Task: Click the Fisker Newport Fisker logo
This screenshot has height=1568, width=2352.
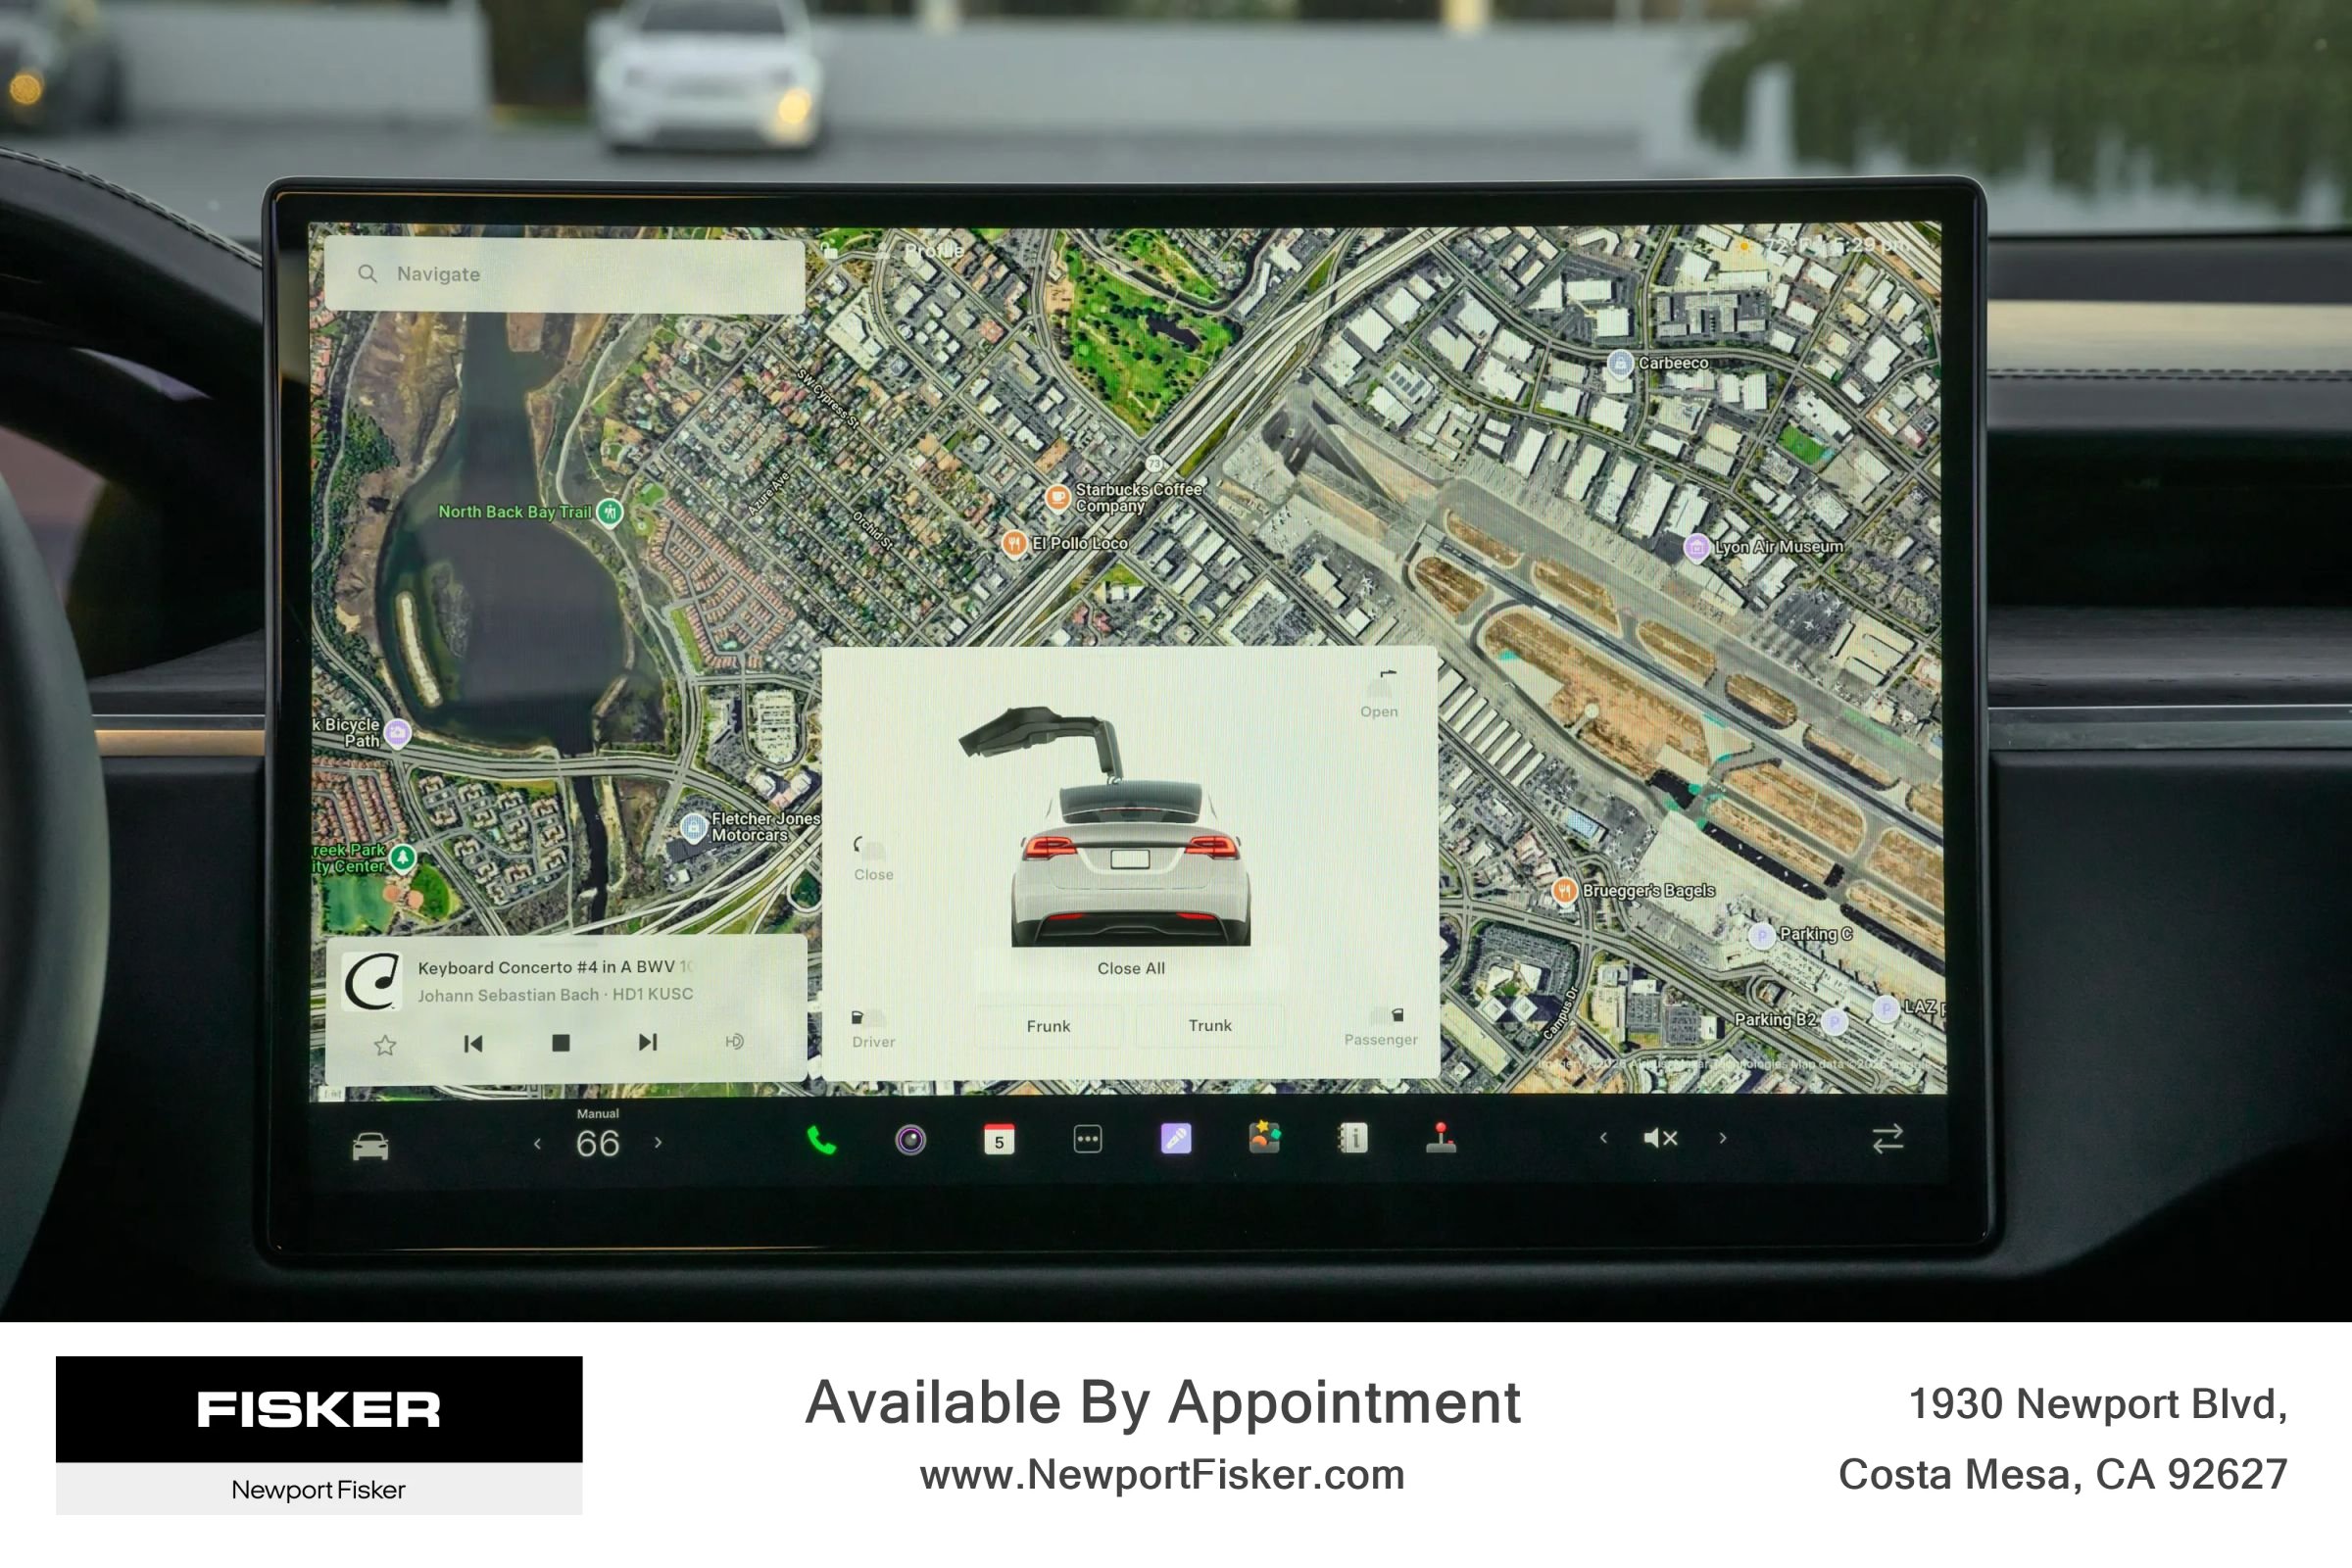Action: point(319,1435)
